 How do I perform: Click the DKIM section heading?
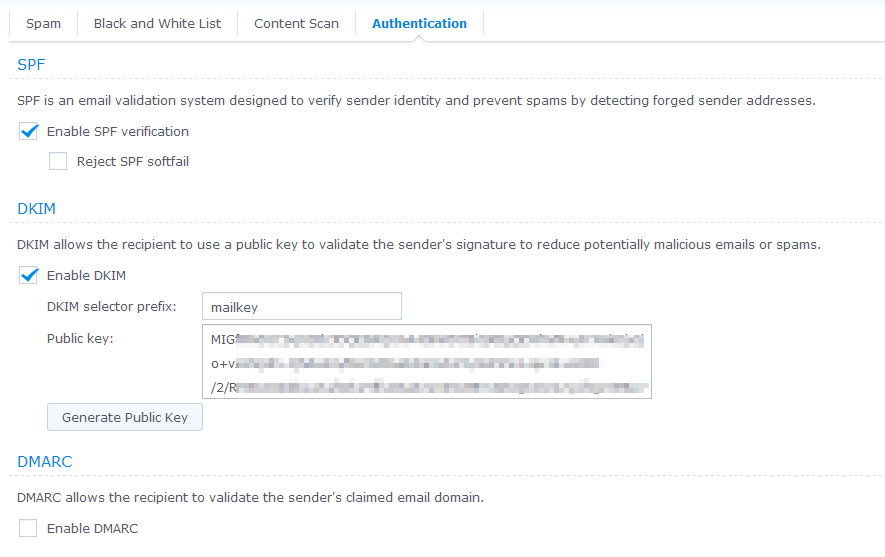36,208
